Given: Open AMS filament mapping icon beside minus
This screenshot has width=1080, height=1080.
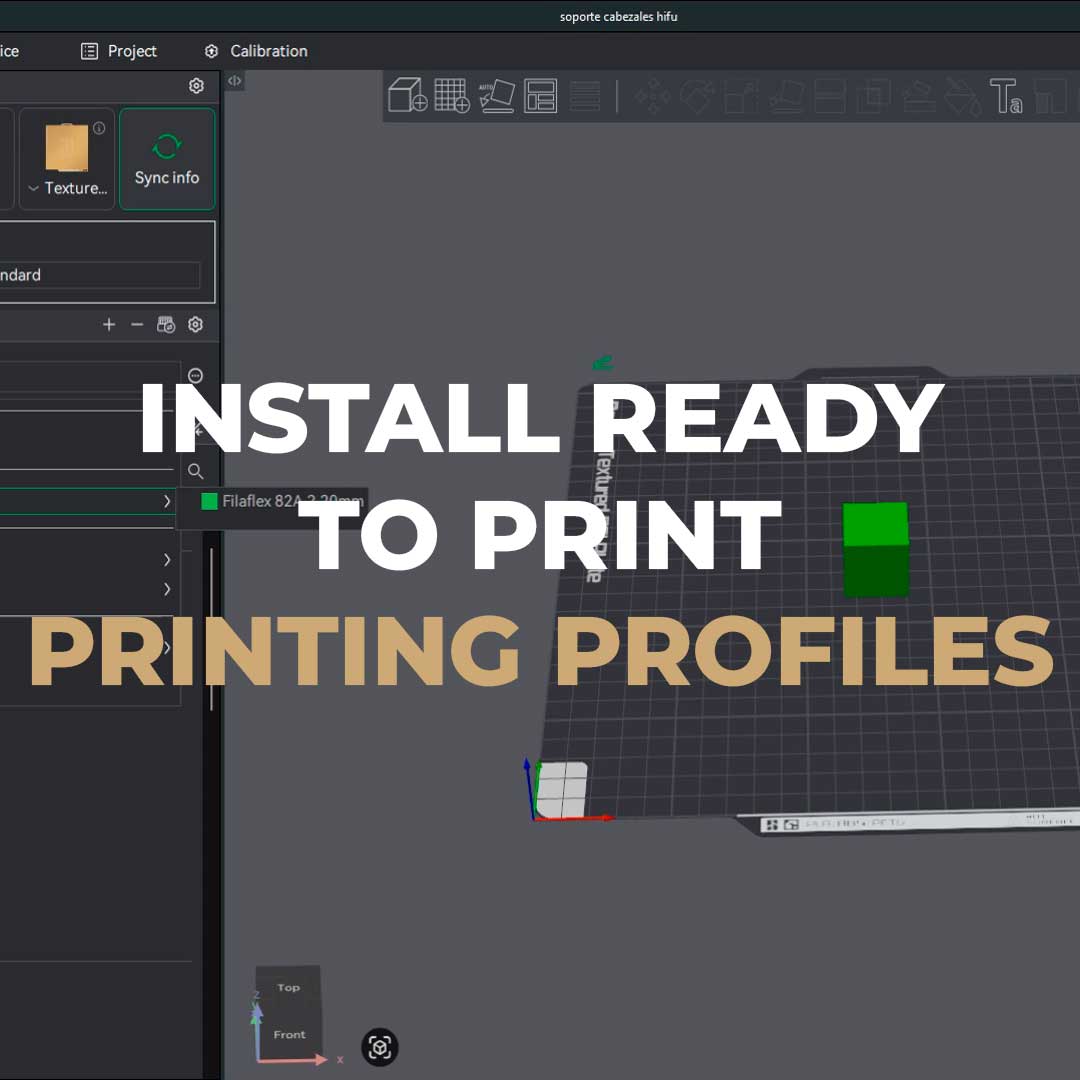Looking at the screenshot, I should (166, 325).
